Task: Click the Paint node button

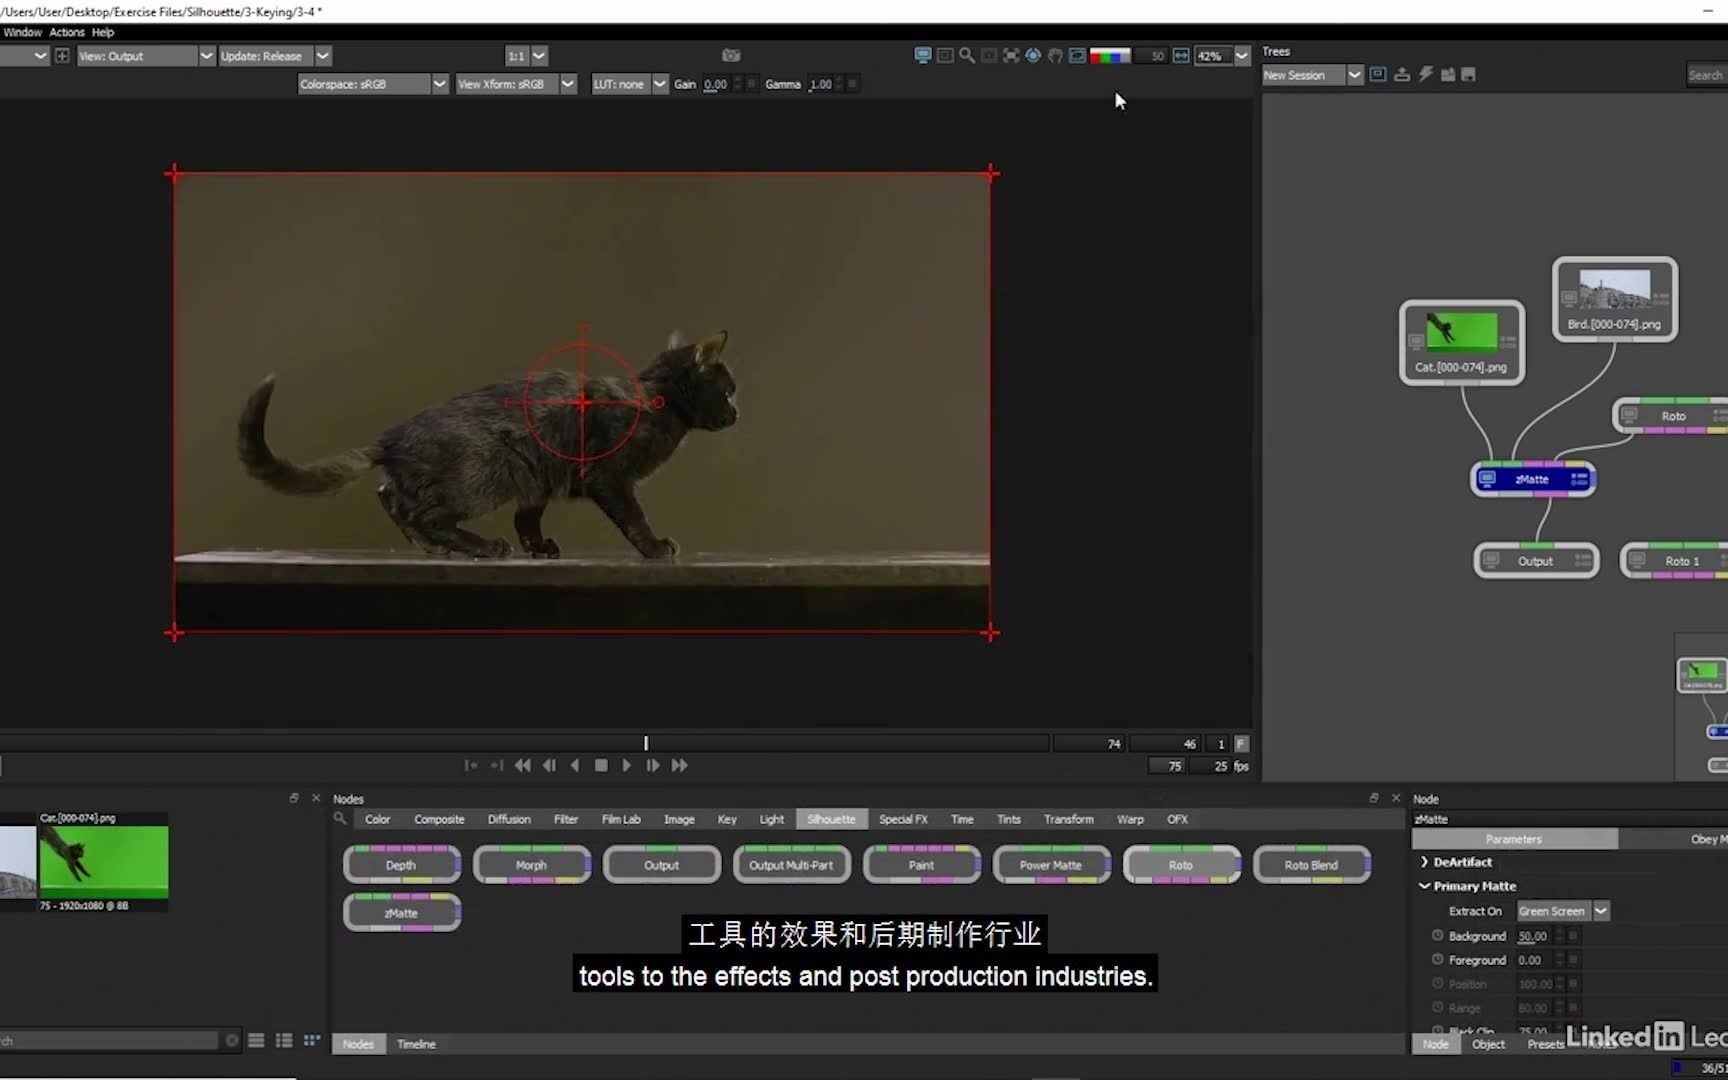Action: (921, 865)
